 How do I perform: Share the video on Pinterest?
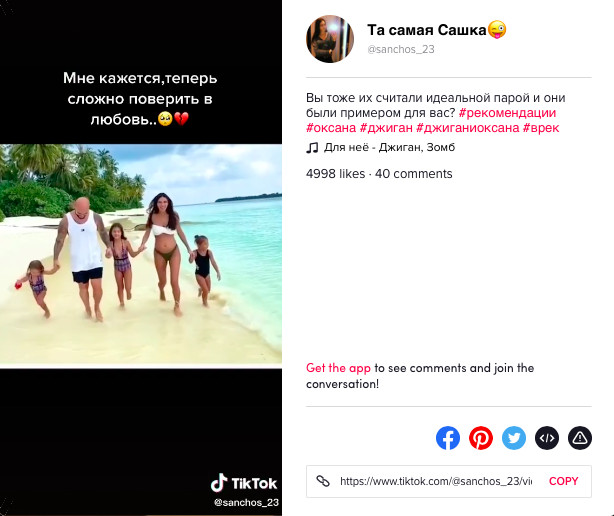coord(481,438)
